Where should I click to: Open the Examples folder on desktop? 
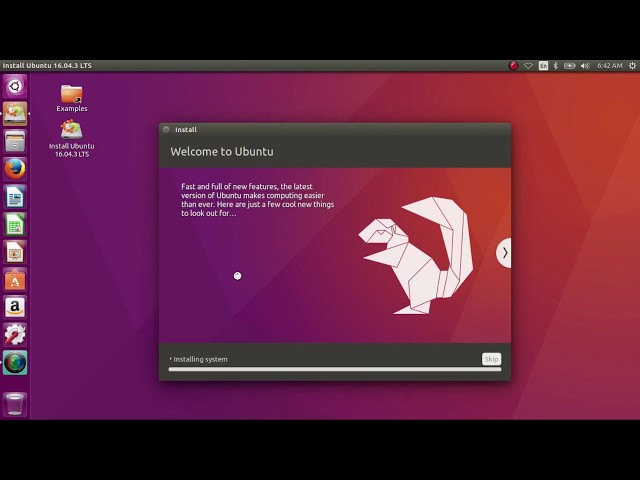72,98
